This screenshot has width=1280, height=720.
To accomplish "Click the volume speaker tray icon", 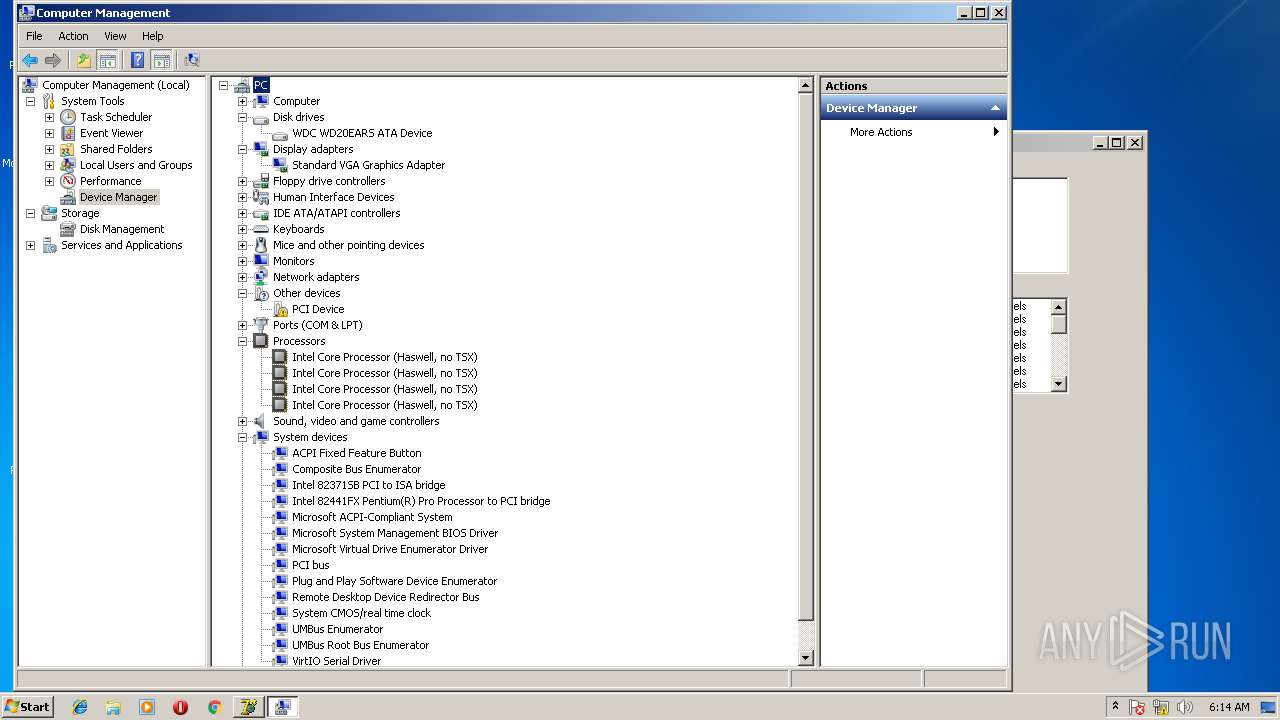I will tap(1185, 707).
